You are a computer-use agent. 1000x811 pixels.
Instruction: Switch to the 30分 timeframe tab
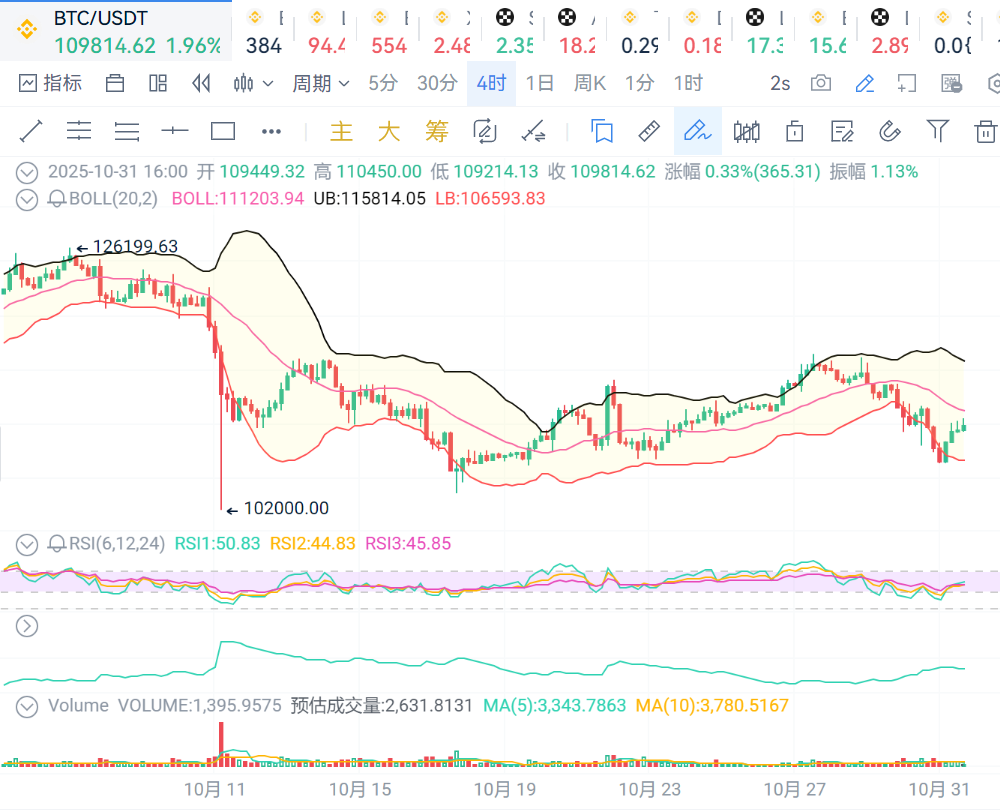tap(437, 83)
